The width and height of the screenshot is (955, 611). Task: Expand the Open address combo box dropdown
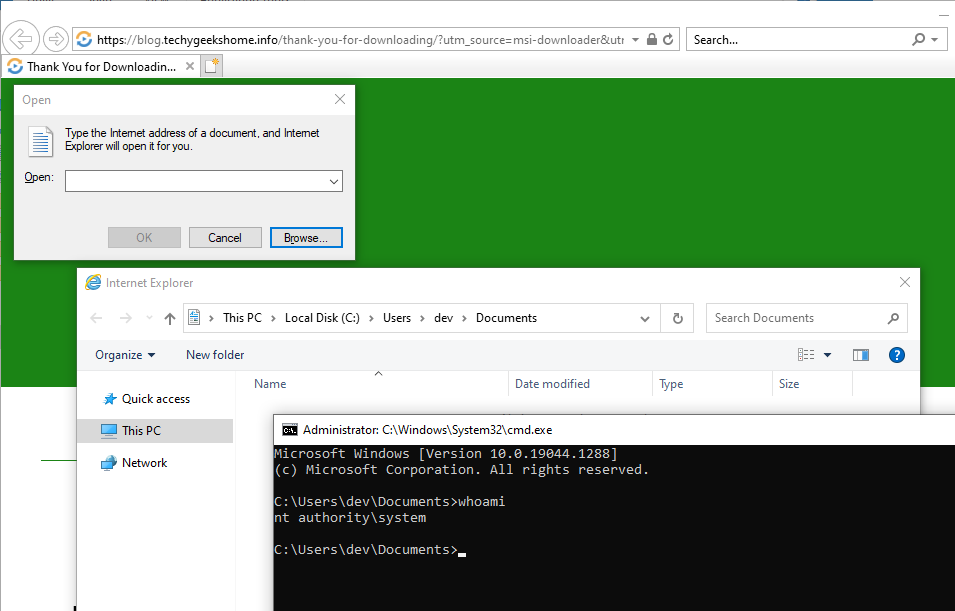pyautogui.click(x=333, y=181)
